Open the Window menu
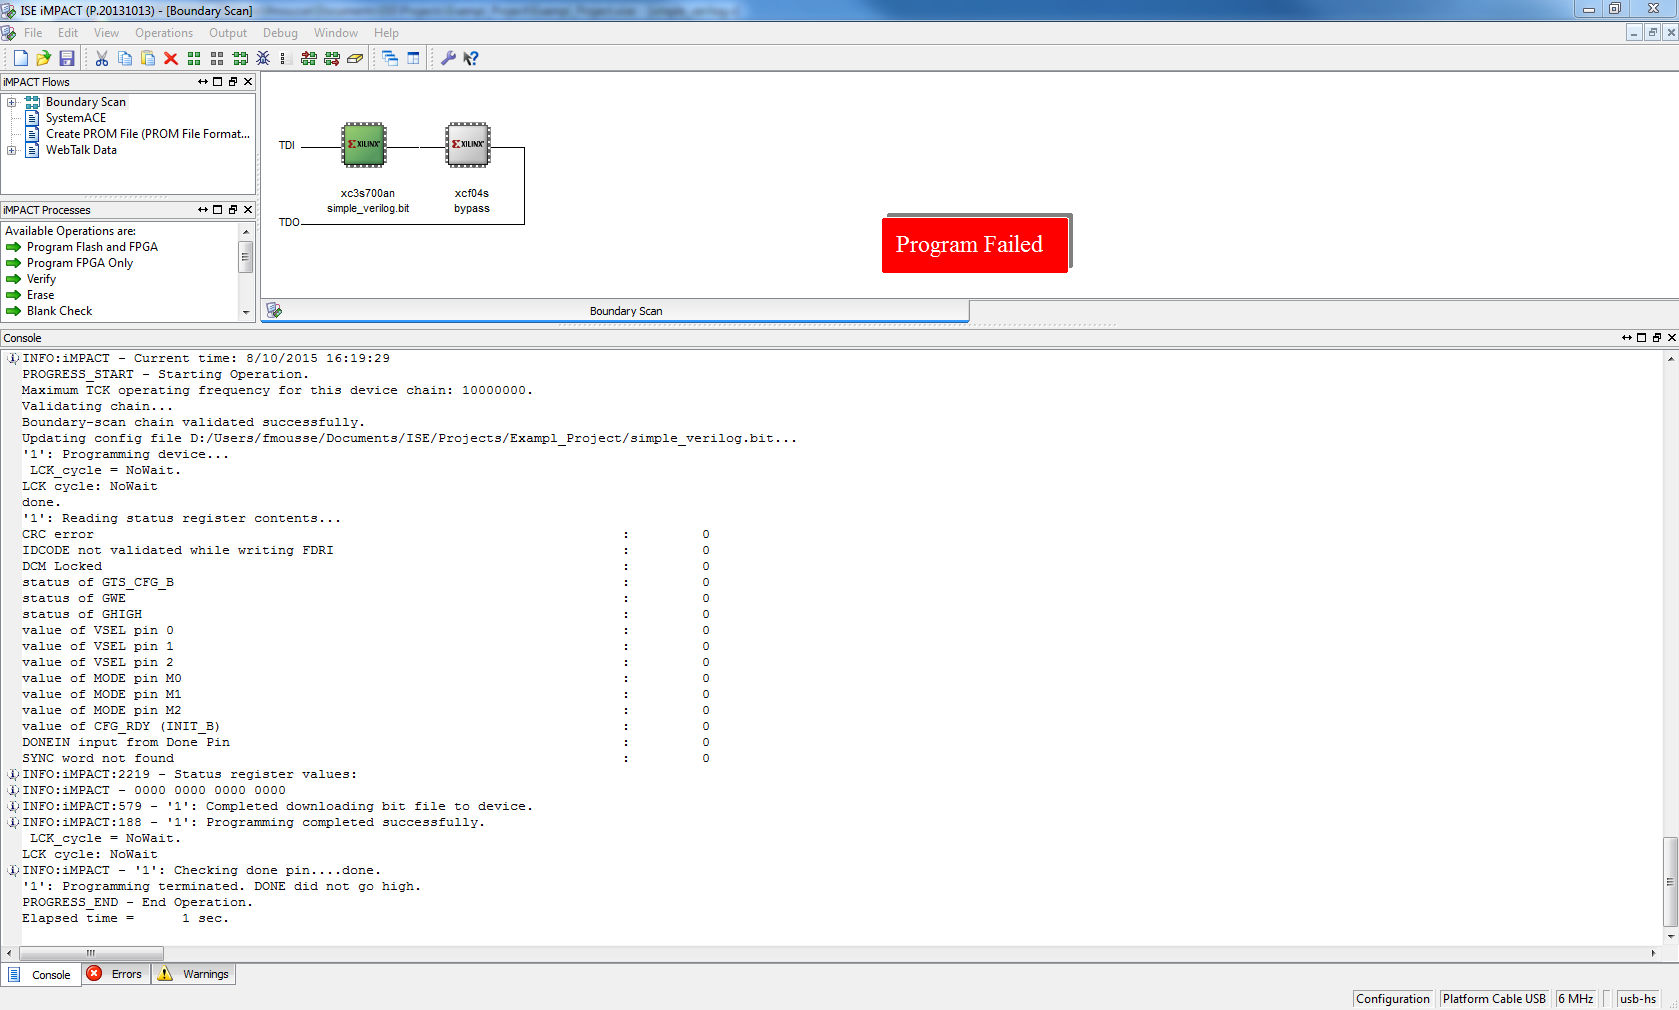This screenshot has width=1679, height=1010. [x=336, y=33]
